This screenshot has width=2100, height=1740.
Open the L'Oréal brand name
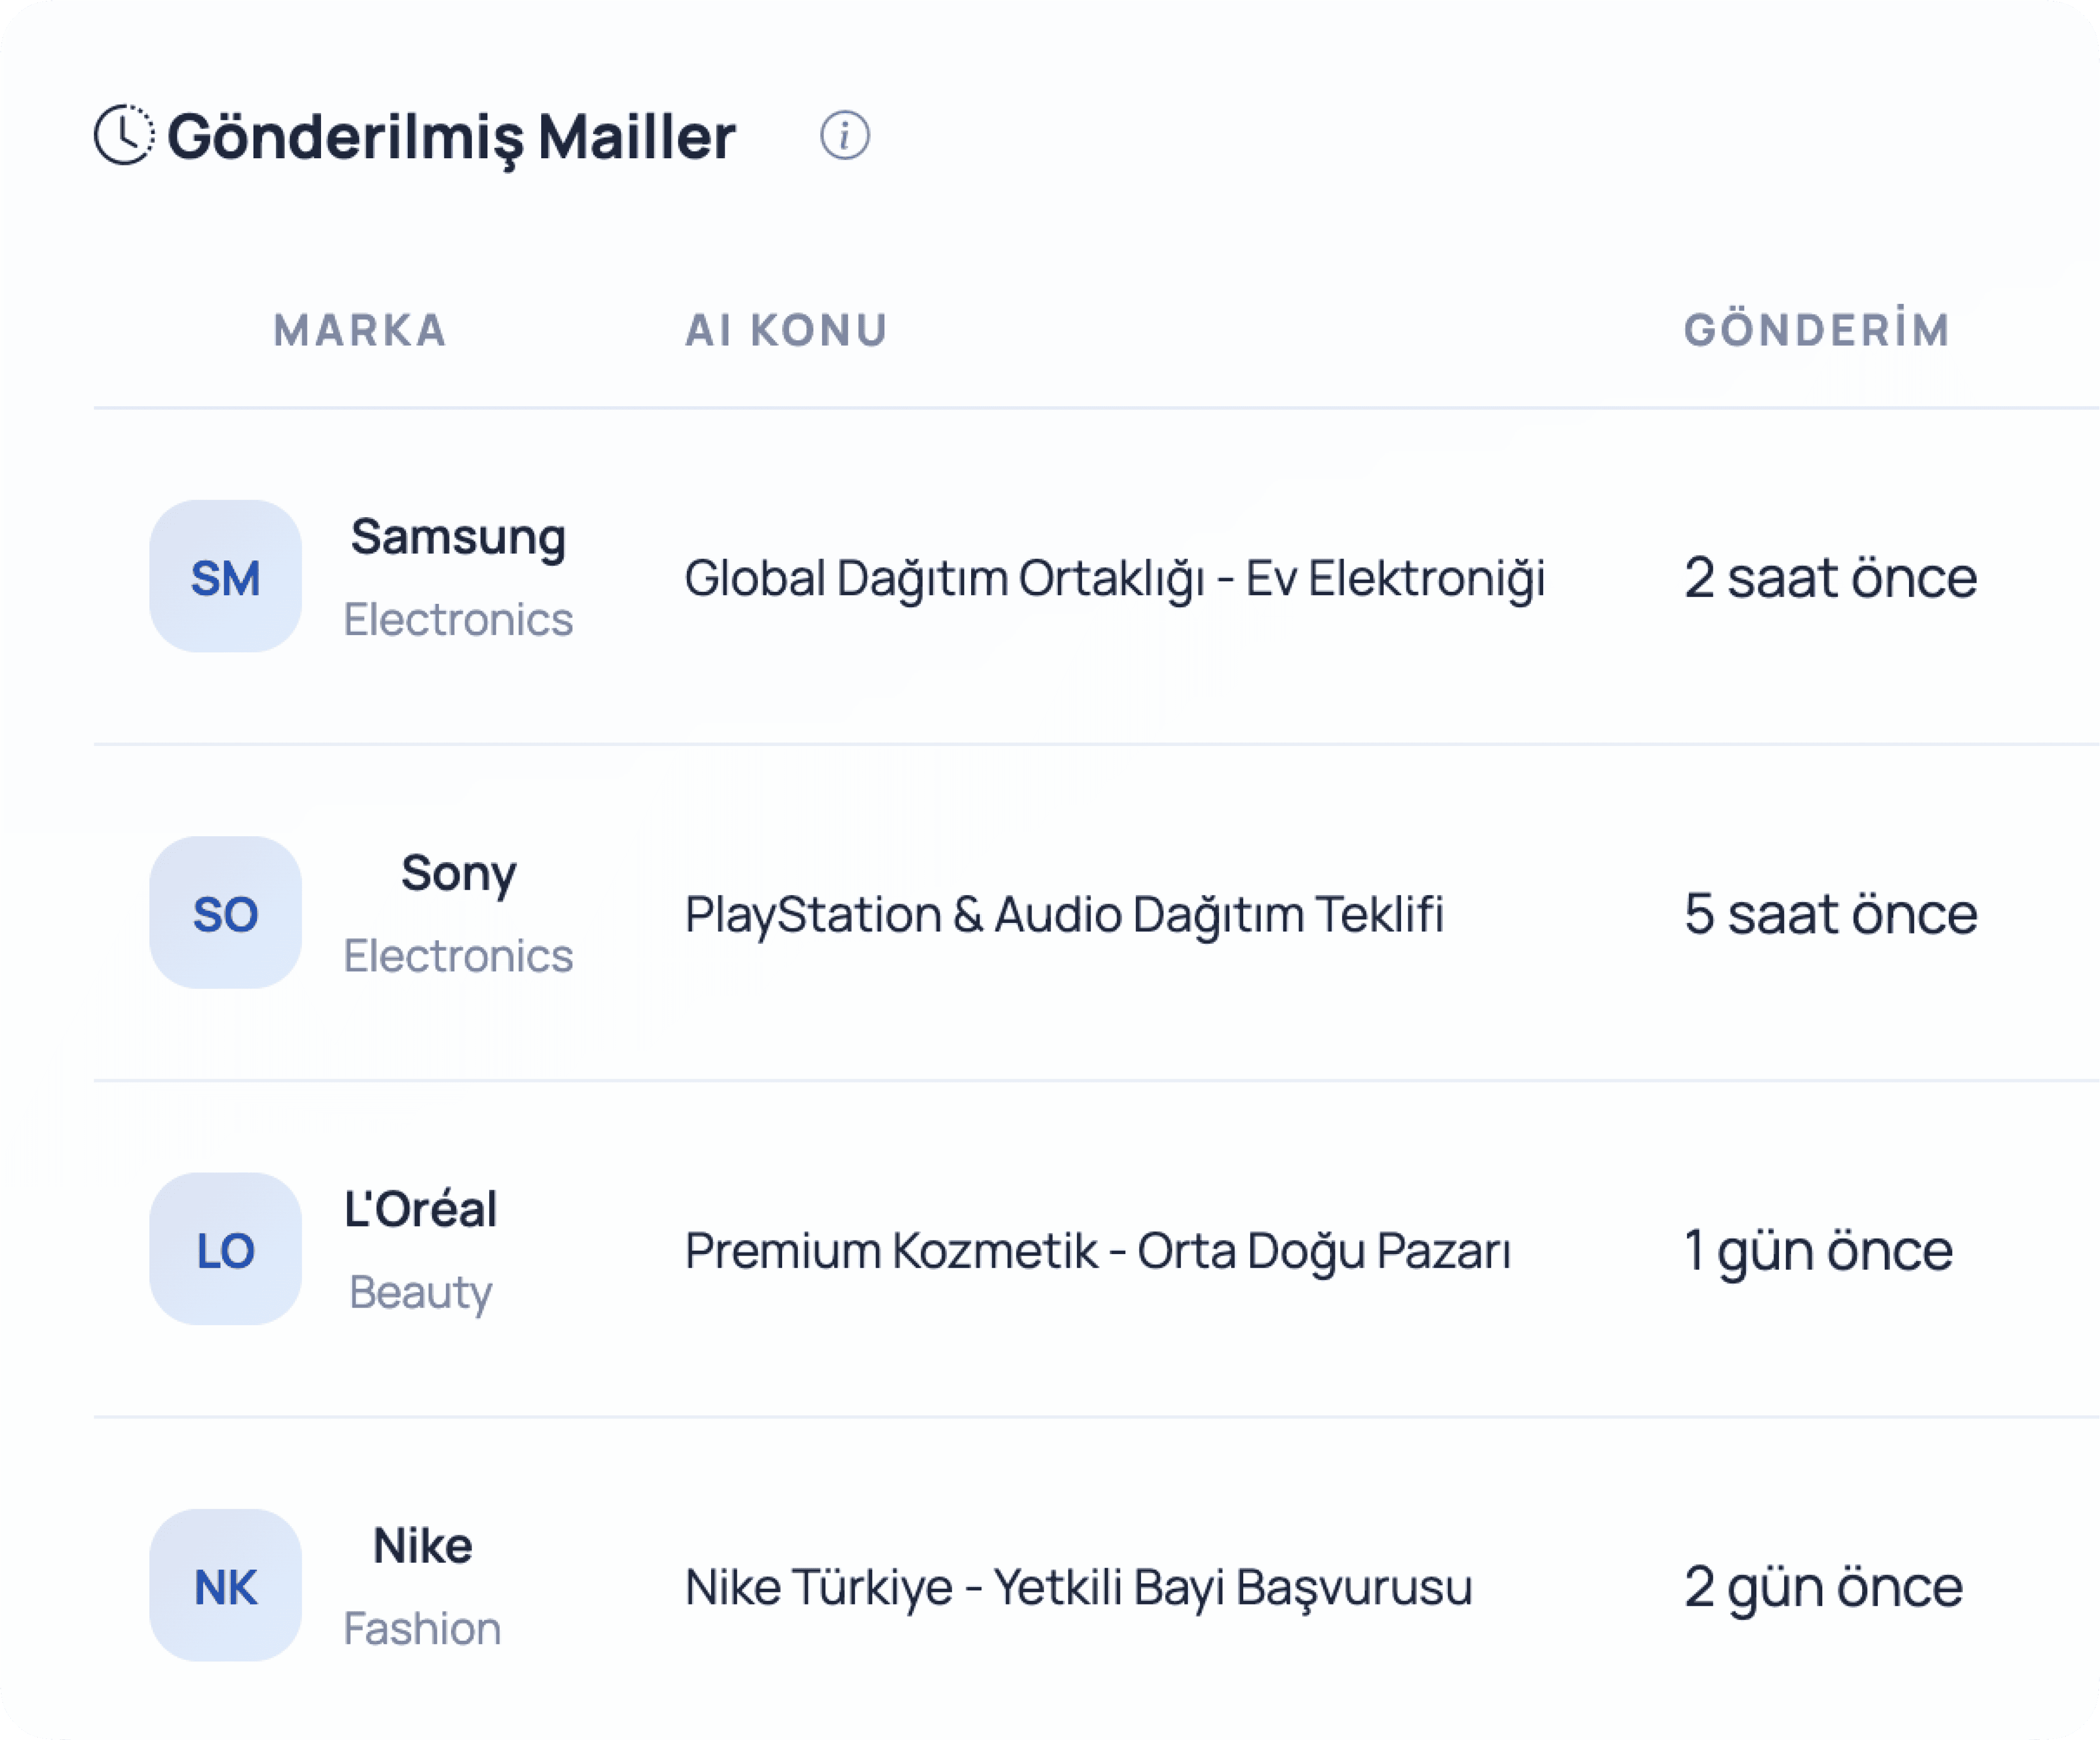(420, 1209)
